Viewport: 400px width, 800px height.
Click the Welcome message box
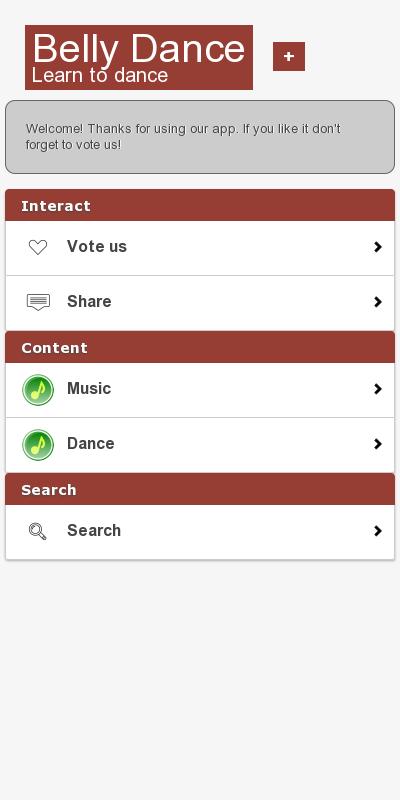pyautogui.click(x=200, y=137)
